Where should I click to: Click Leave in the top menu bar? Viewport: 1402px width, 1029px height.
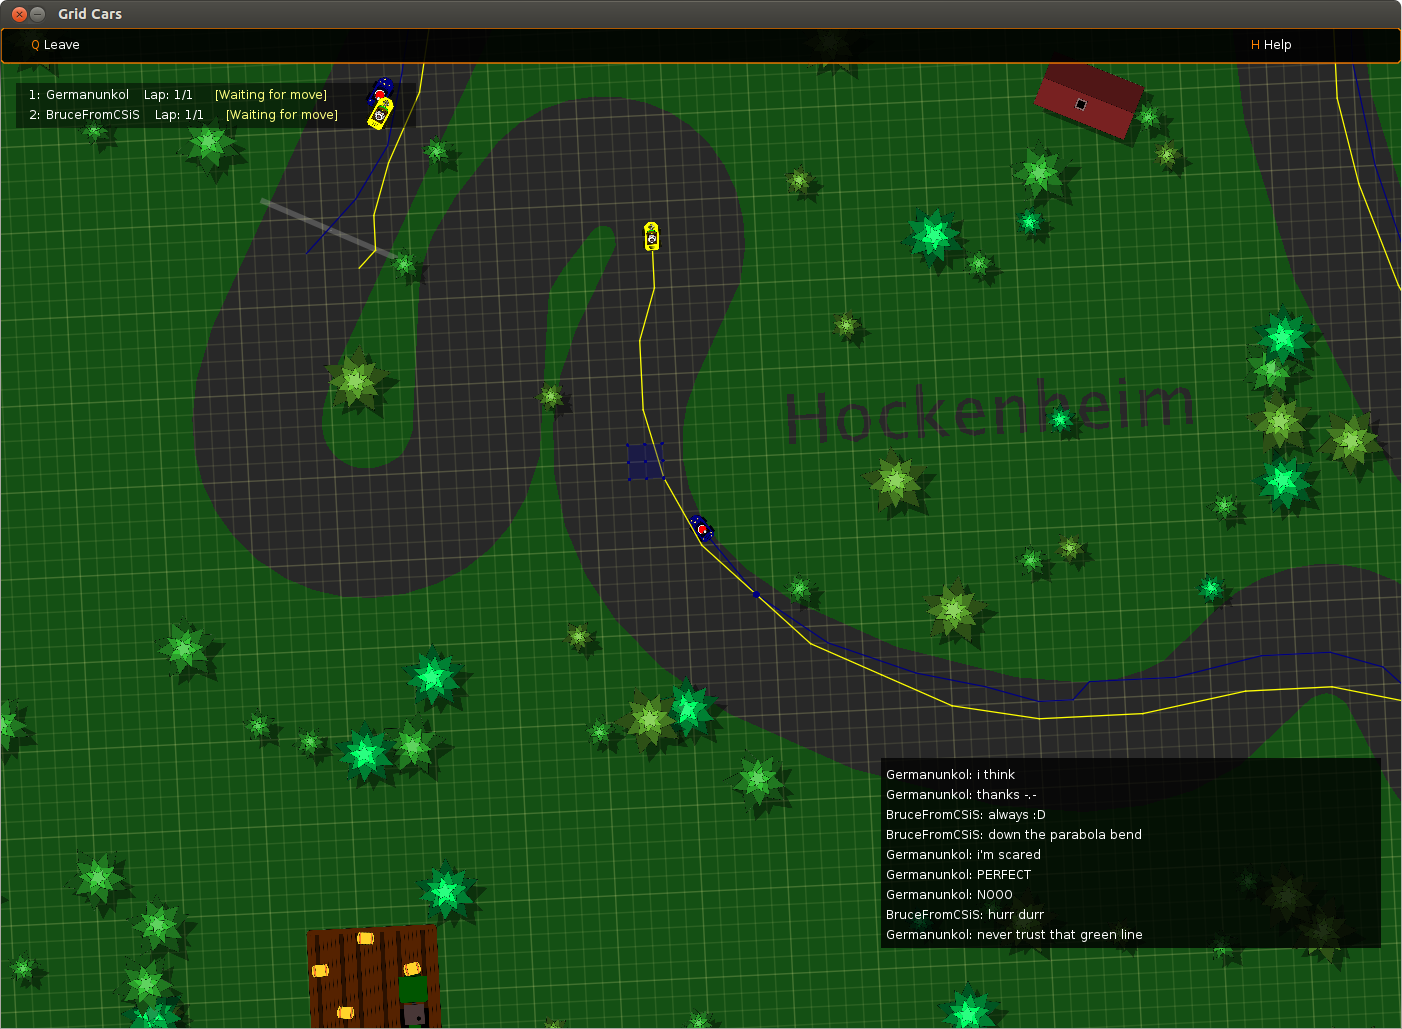pyautogui.click(x=55, y=45)
